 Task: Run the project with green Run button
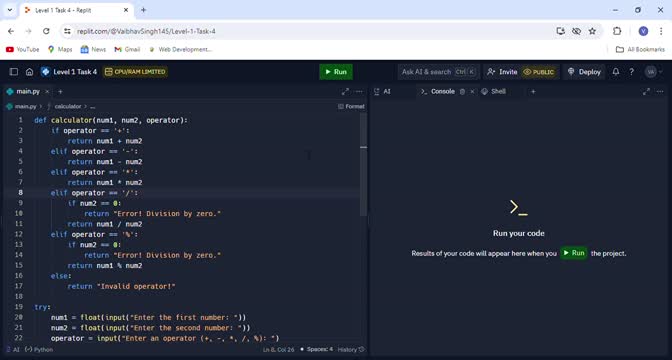(336, 72)
